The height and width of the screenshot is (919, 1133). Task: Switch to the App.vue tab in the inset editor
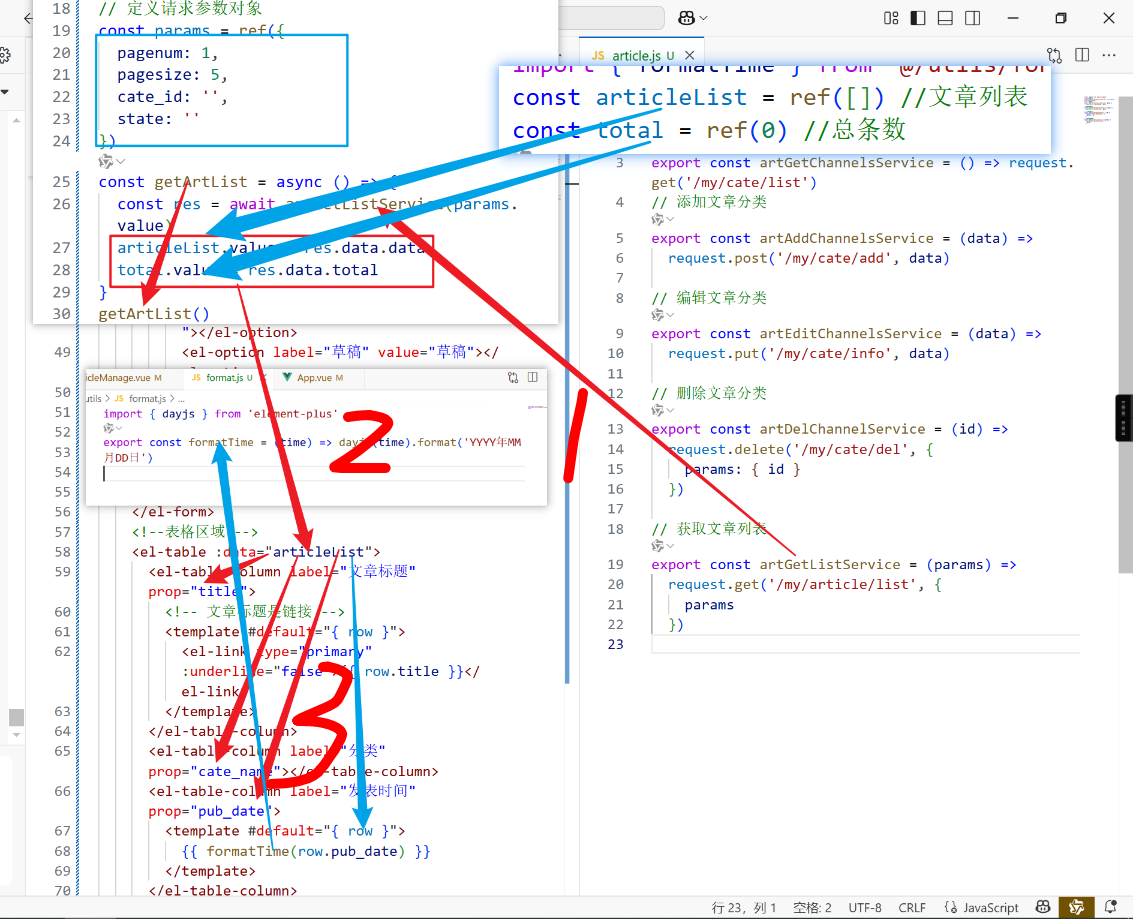click(313, 377)
